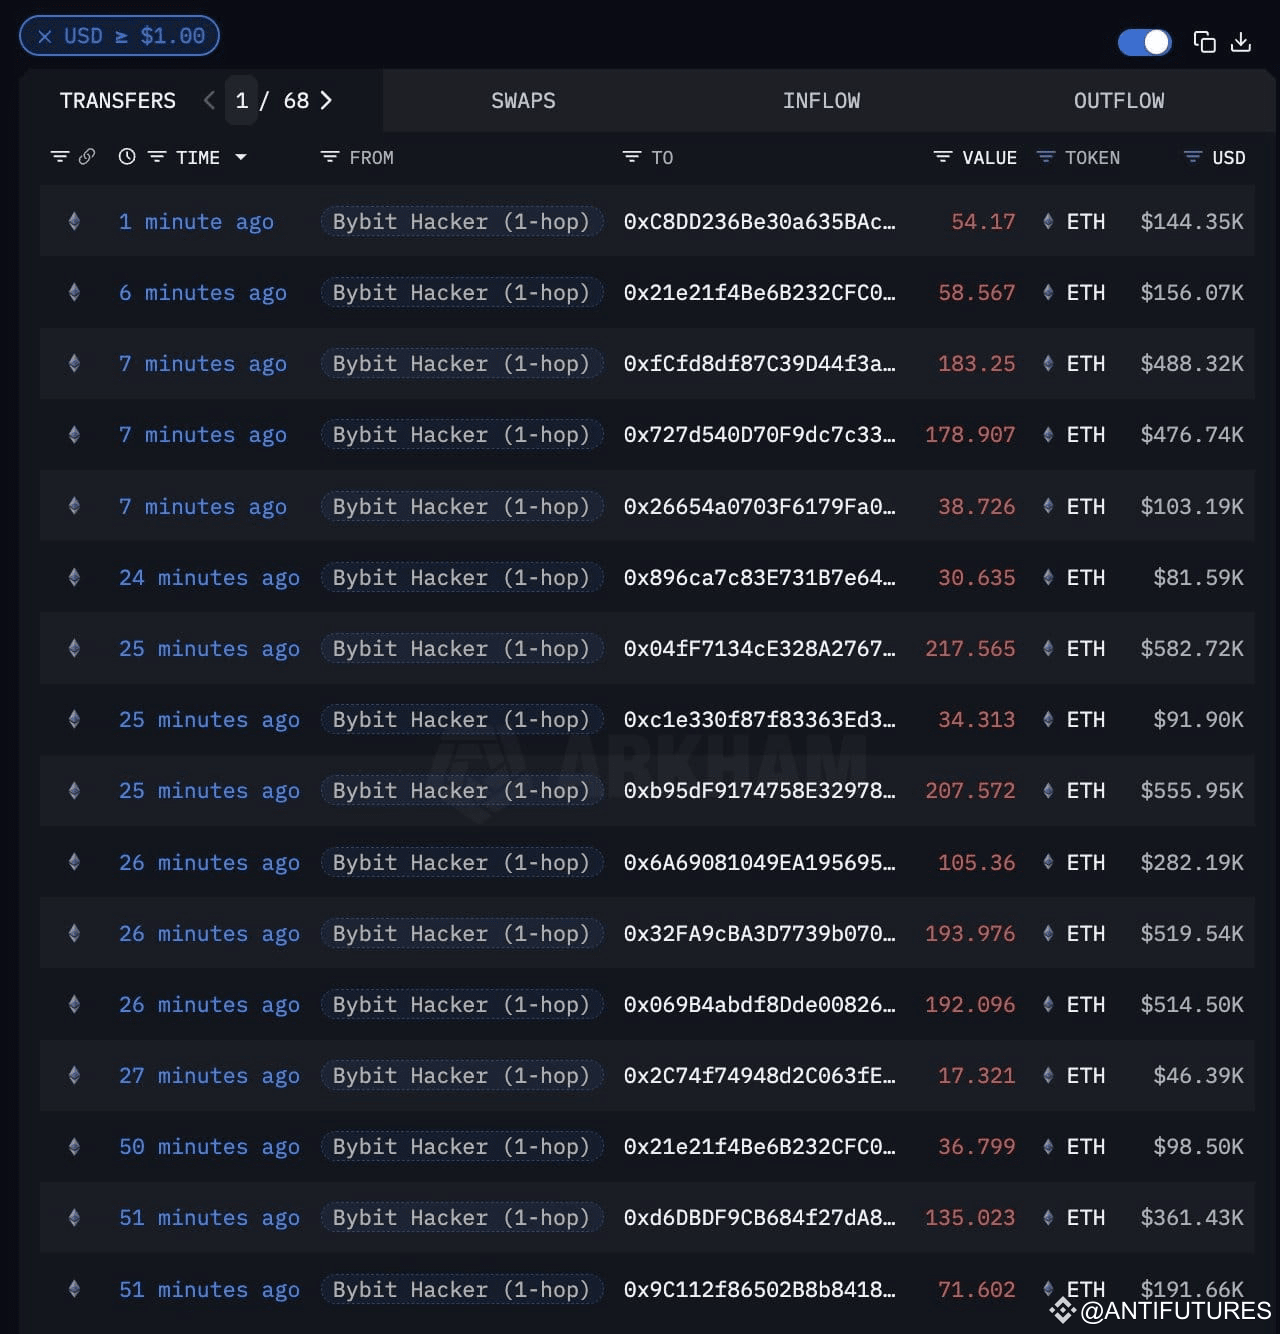The width and height of the screenshot is (1280, 1334).
Task: Expand the TIME dropdown arrow
Action: click(x=241, y=157)
